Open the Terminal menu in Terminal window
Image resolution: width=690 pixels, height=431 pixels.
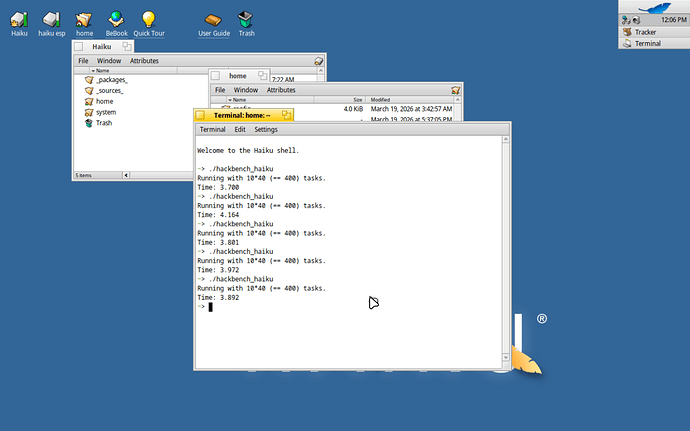pos(212,129)
